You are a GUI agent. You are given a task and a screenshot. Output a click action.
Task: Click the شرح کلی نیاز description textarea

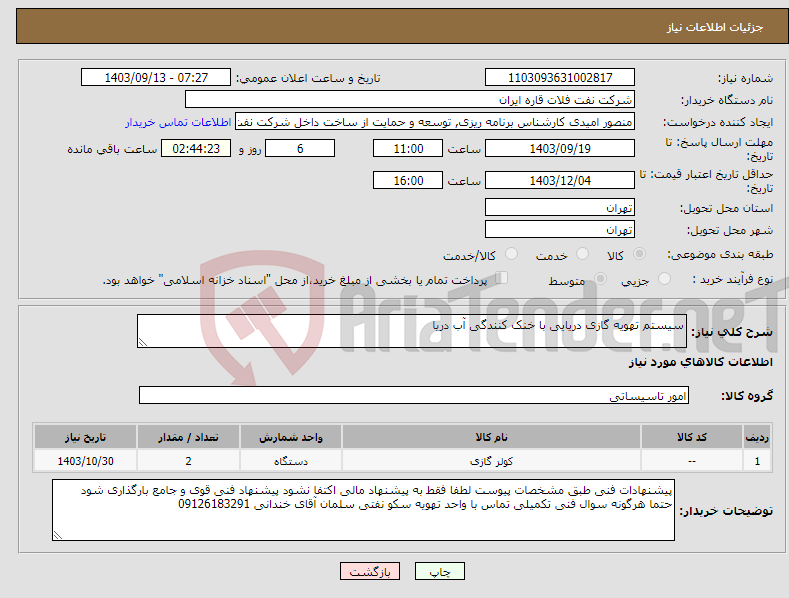point(412,331)
